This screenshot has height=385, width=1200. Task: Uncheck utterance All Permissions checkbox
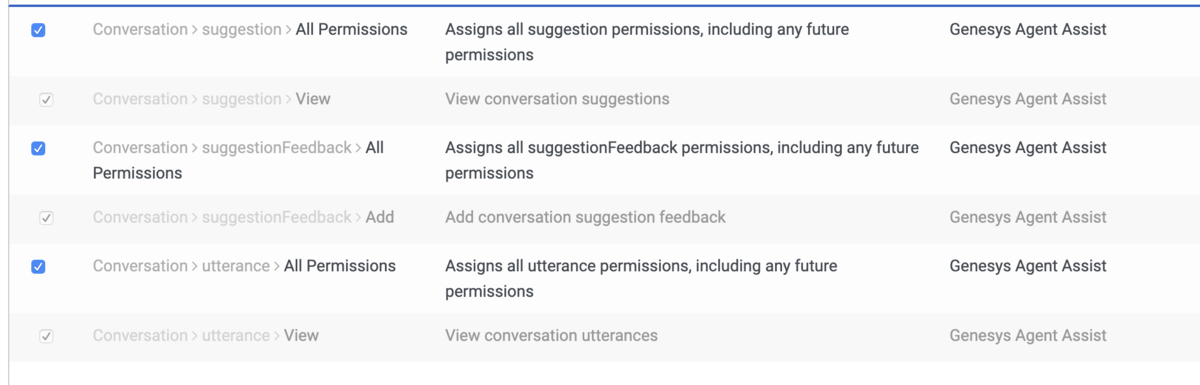click(38, 267)
